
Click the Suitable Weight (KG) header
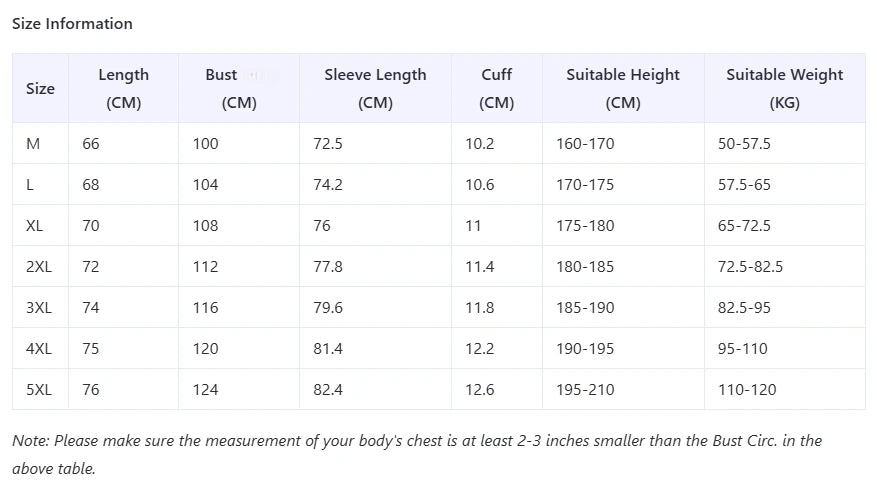(x=785, y=88)
